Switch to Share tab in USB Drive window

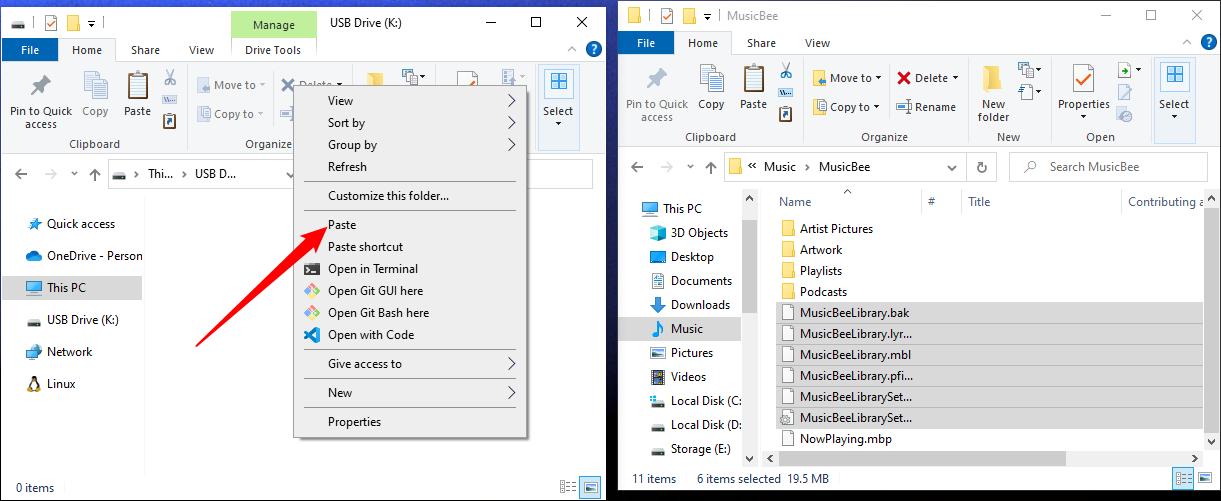145,50
